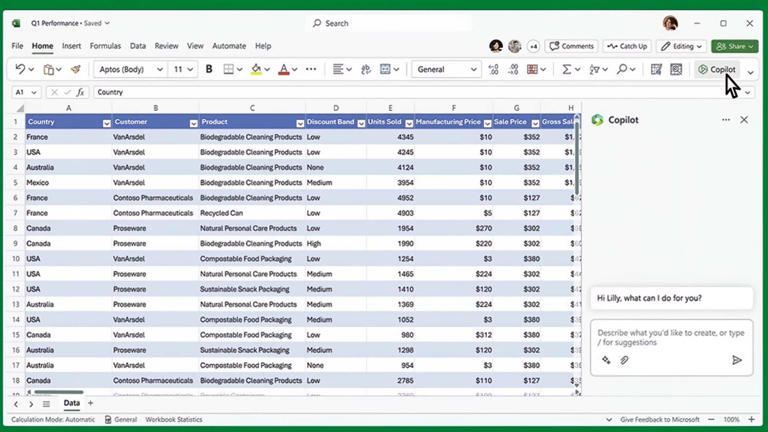Image resolution: width=768 pixels, height=432 pixels.
Task: Click the fill color bucket icon
Action: (256, 70)
